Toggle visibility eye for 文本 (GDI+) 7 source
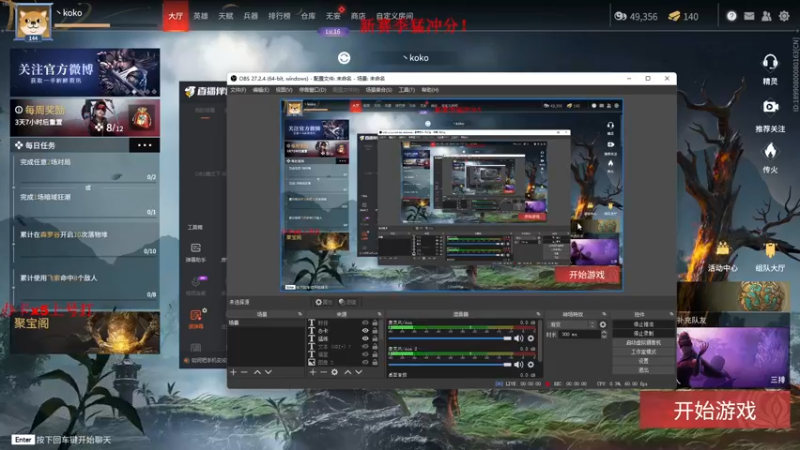Screen dimensions: 800x450 tap(365, 346)
